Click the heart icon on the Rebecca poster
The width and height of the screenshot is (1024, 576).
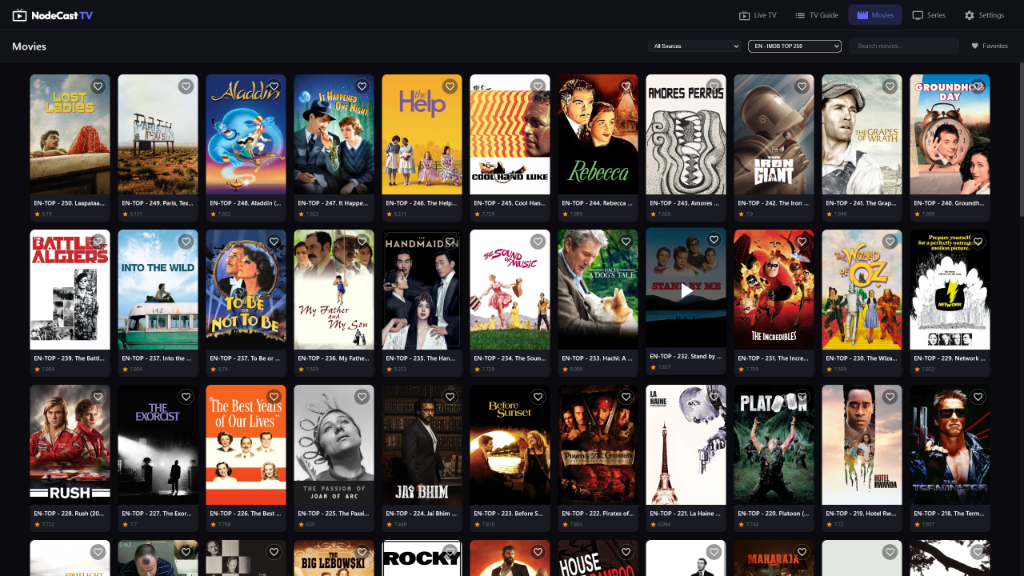(625, 86)
